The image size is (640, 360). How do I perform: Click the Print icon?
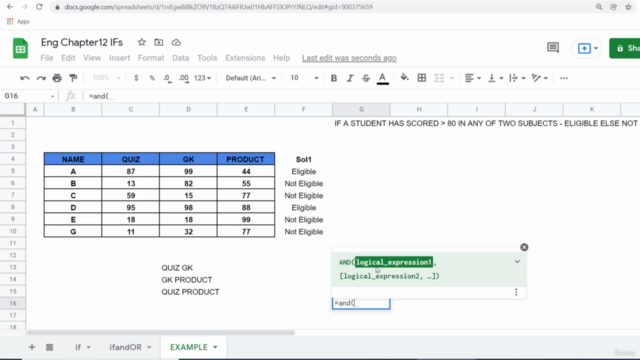(57, 78)
